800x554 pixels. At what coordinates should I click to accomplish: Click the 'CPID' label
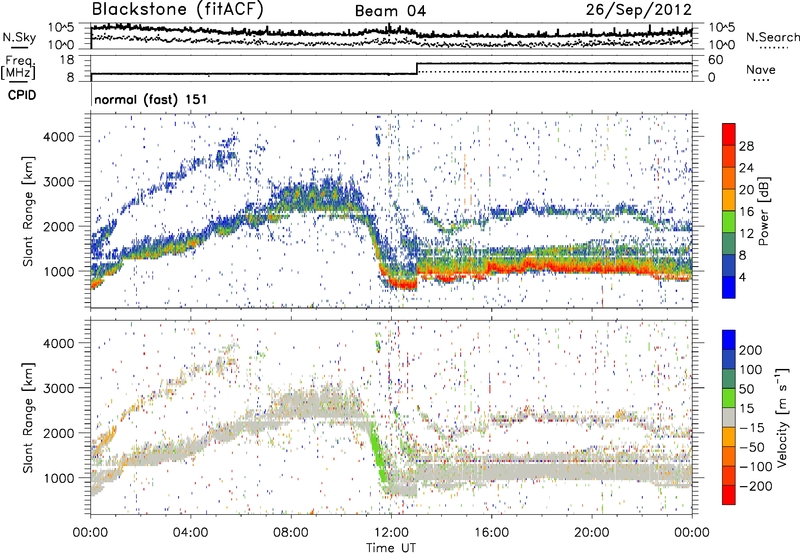(22, 95)
